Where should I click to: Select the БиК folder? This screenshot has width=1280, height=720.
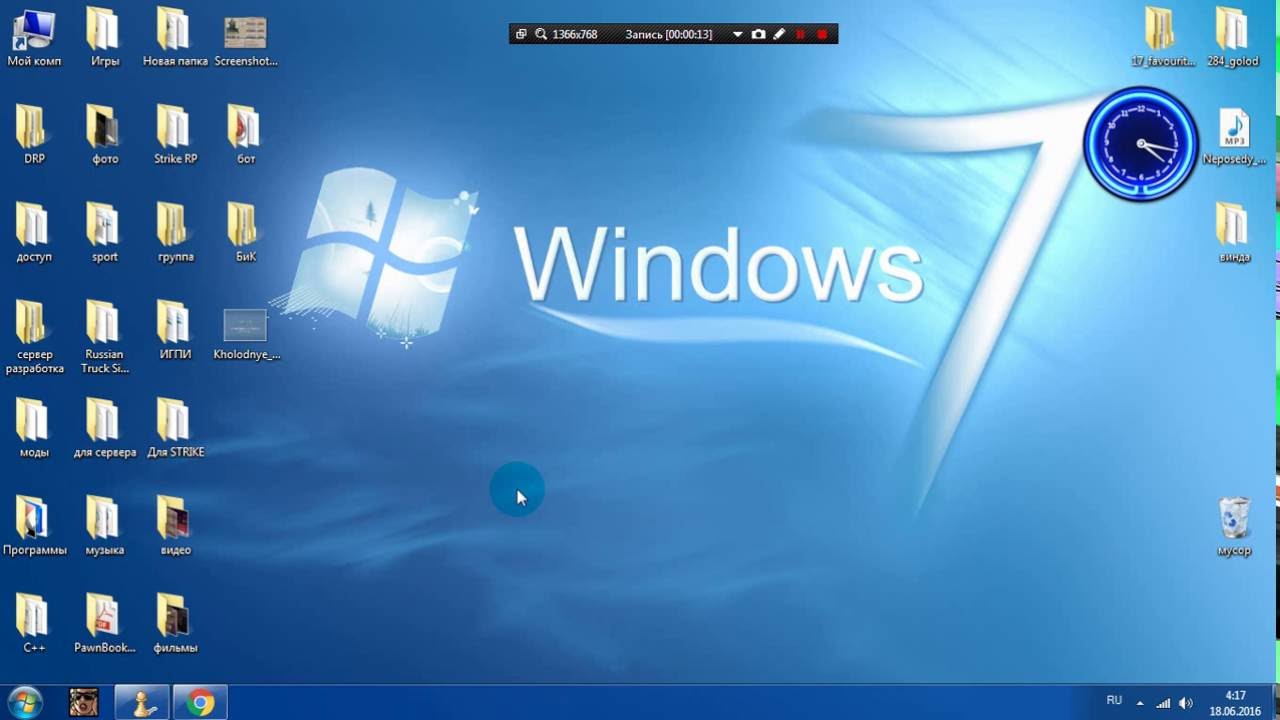click(245, 233)
